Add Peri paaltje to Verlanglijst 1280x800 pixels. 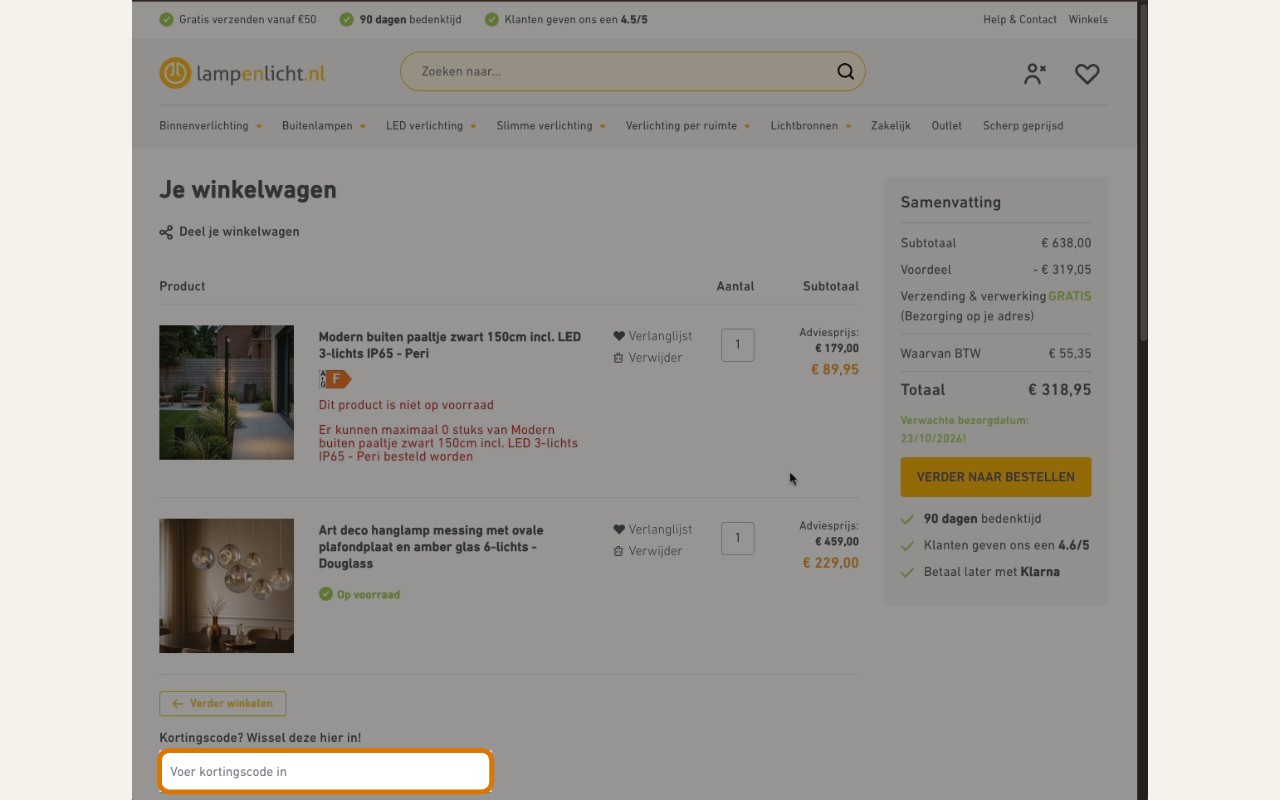point(652,336)
